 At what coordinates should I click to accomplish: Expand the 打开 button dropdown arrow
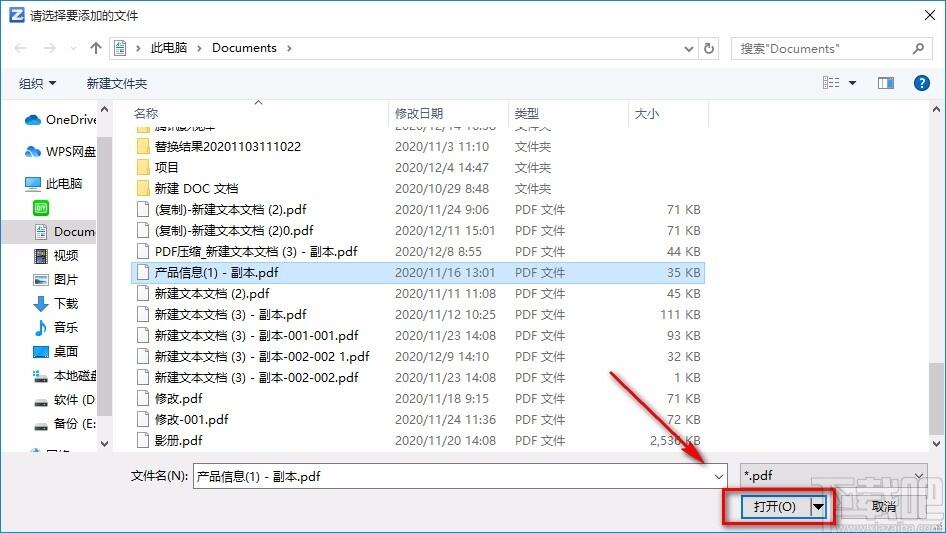click(819, 507)
